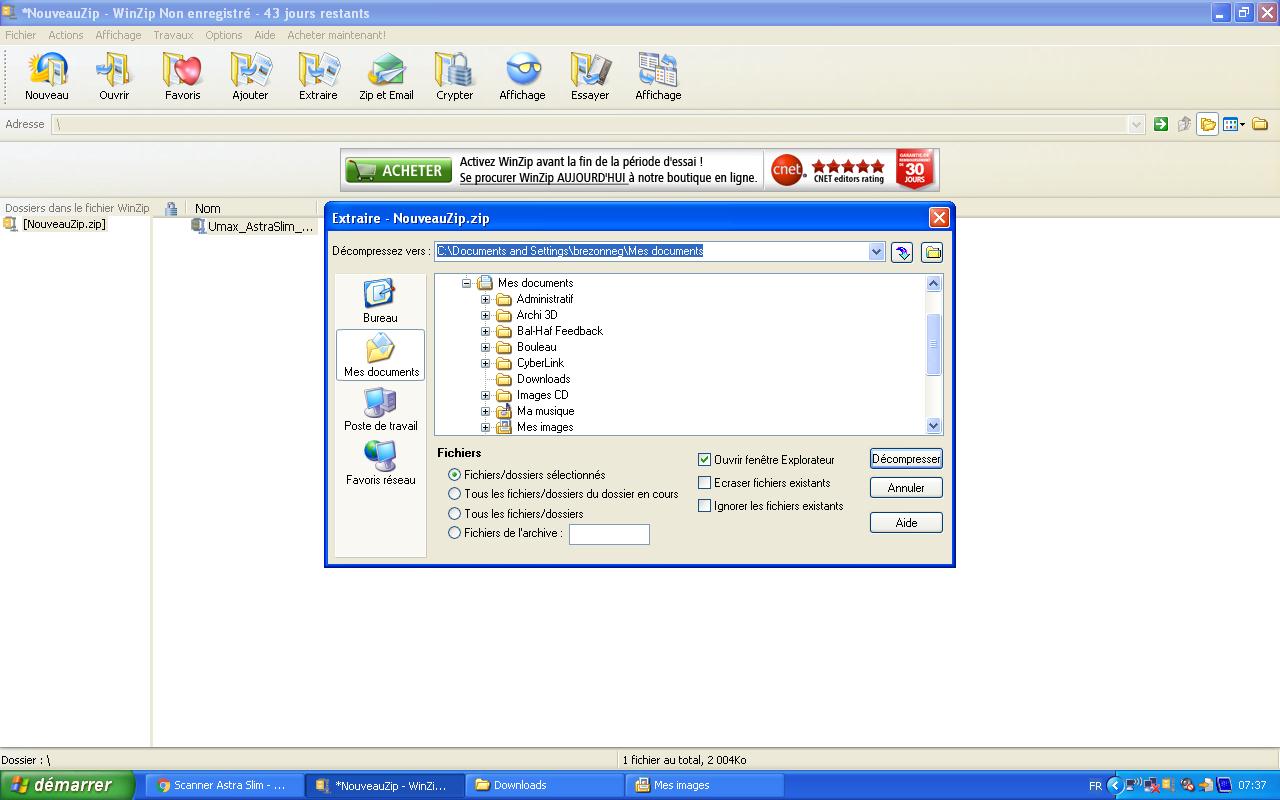This screenshot has height=800, width=1280.
Task: Select the Fichiers de l'archive radio button
Action: 455,533
